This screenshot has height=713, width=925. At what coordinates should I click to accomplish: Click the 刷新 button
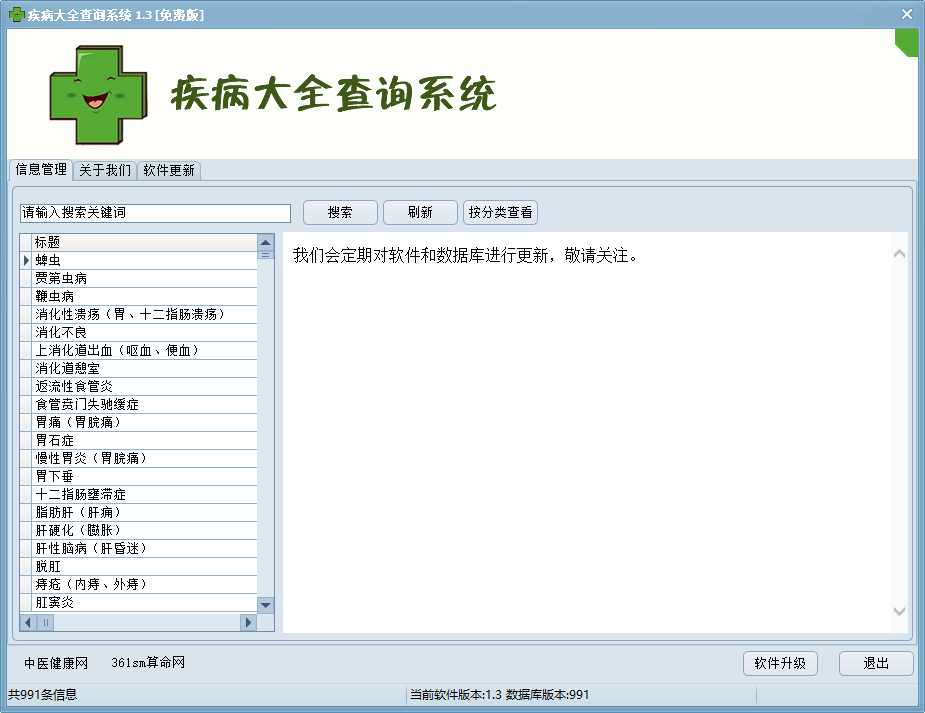[x=420, y=213]
